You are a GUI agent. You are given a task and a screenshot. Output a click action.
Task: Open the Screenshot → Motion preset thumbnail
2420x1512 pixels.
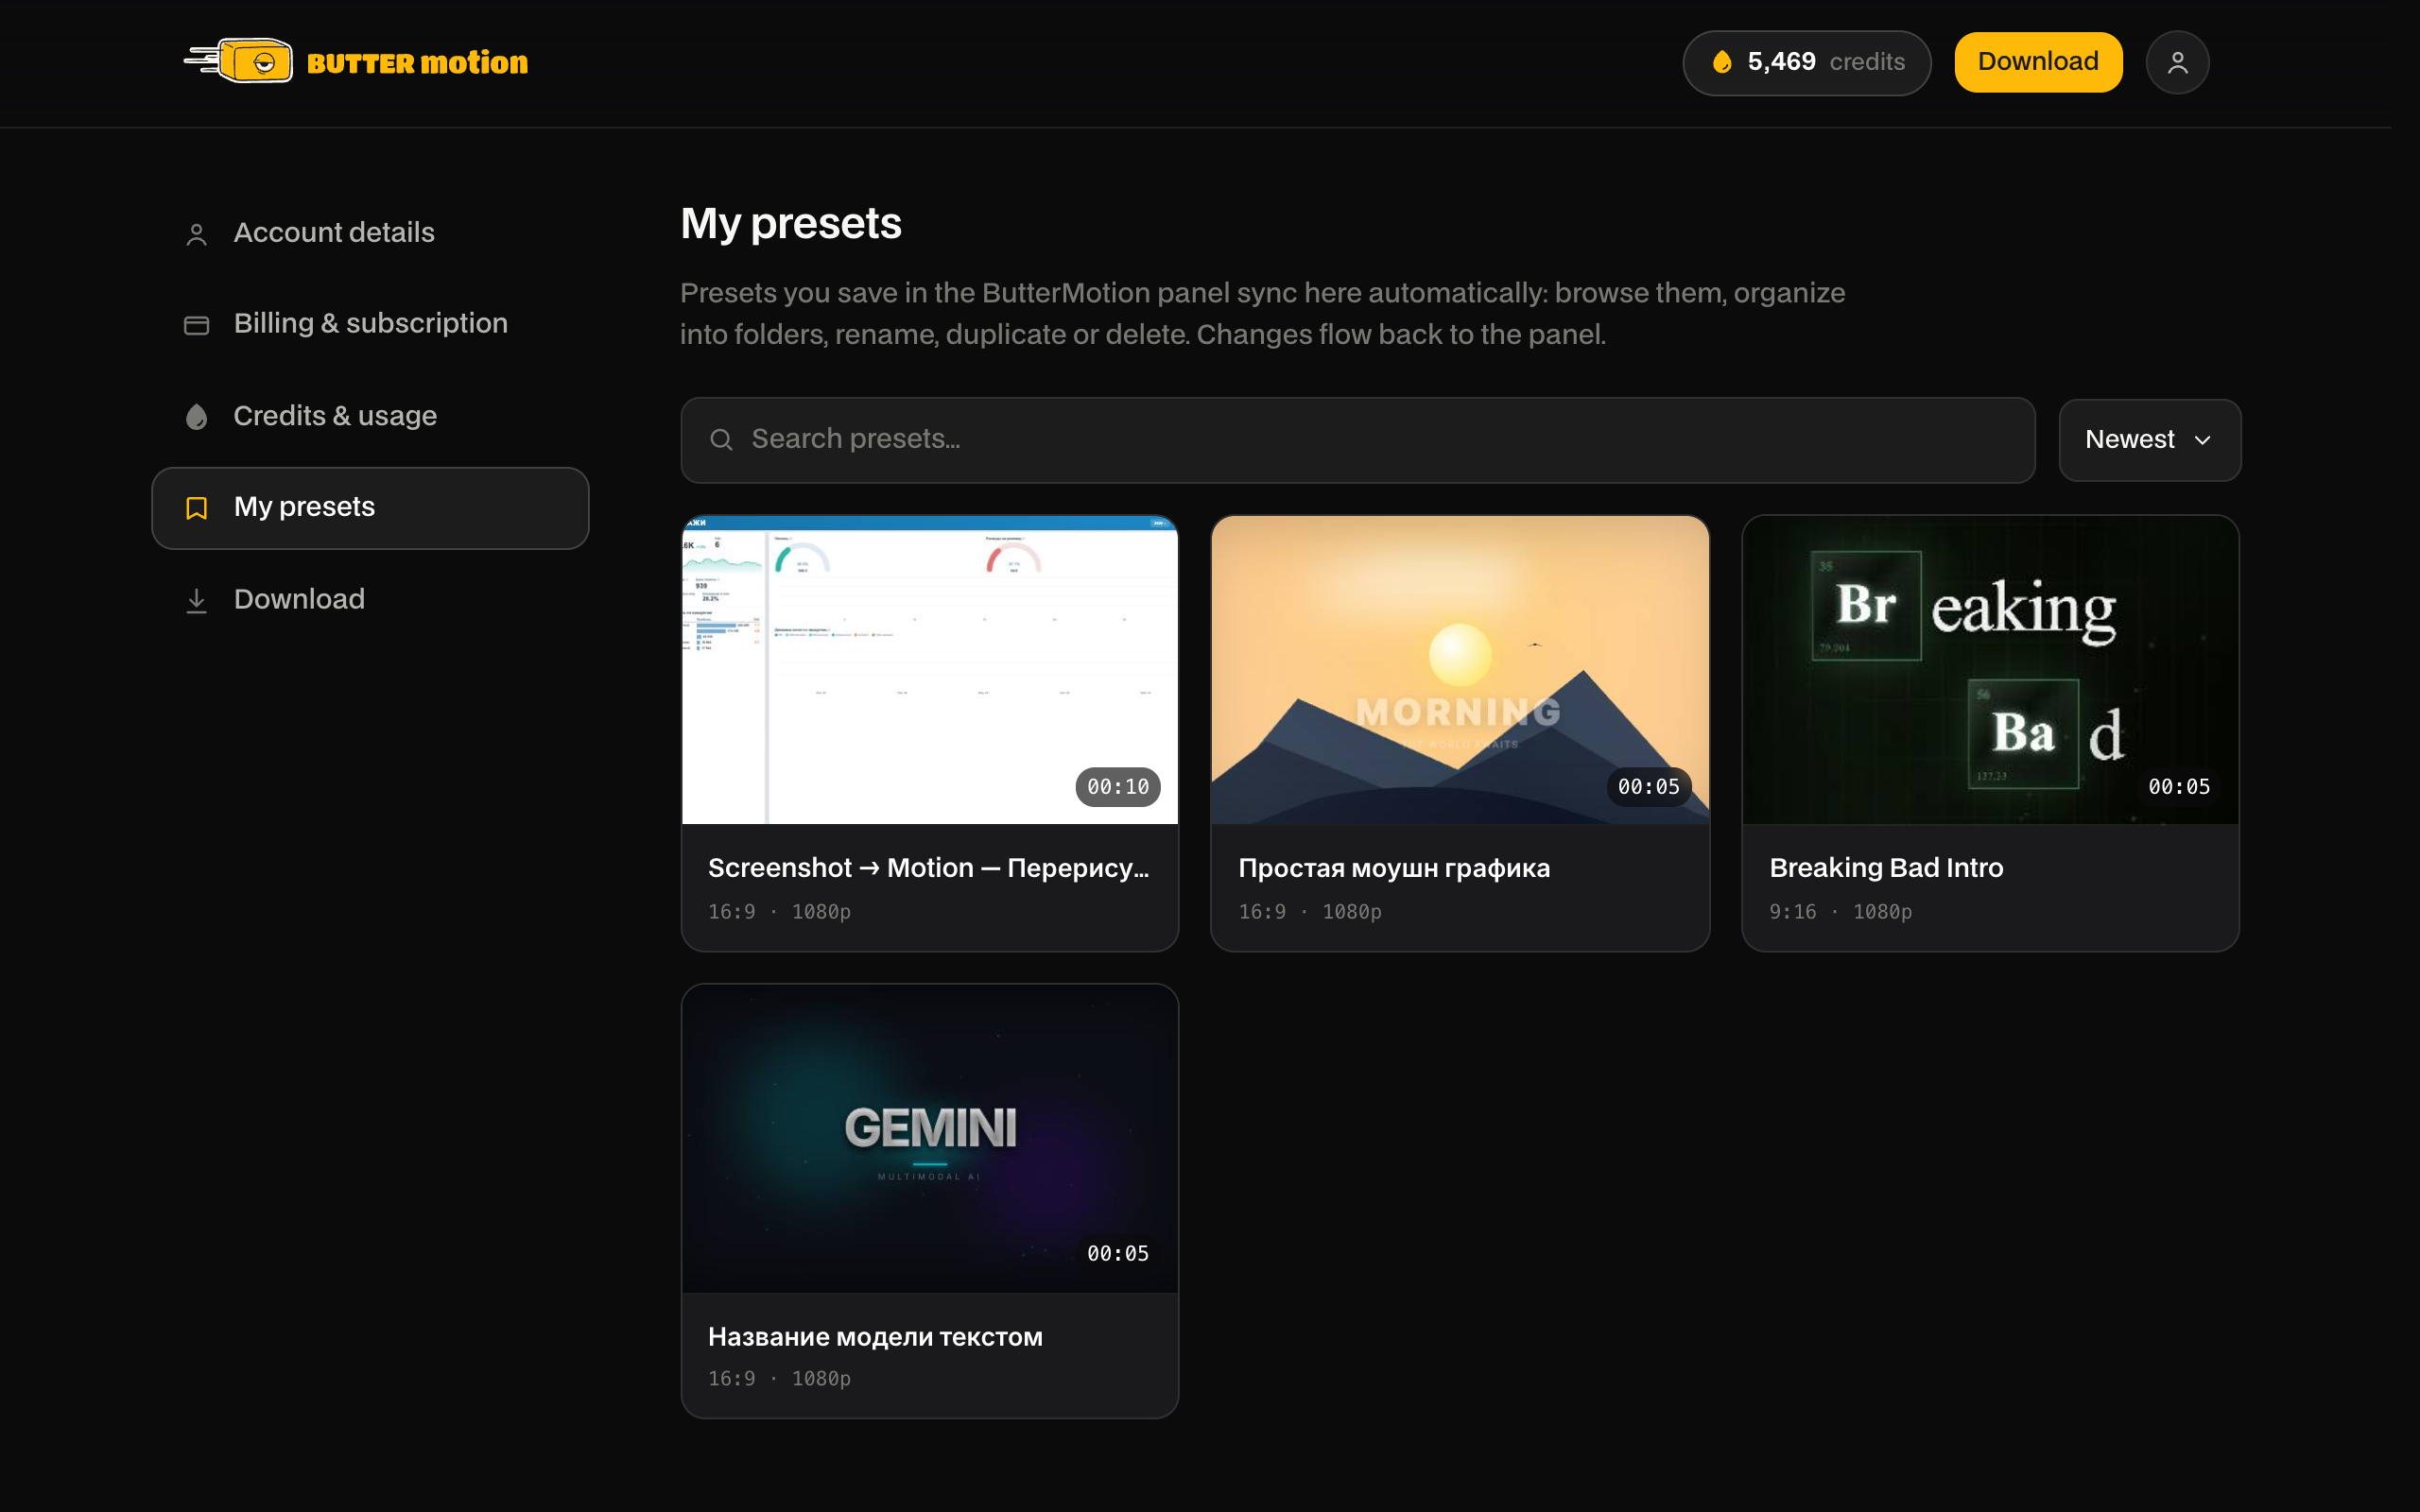click(x=930, y=670)
